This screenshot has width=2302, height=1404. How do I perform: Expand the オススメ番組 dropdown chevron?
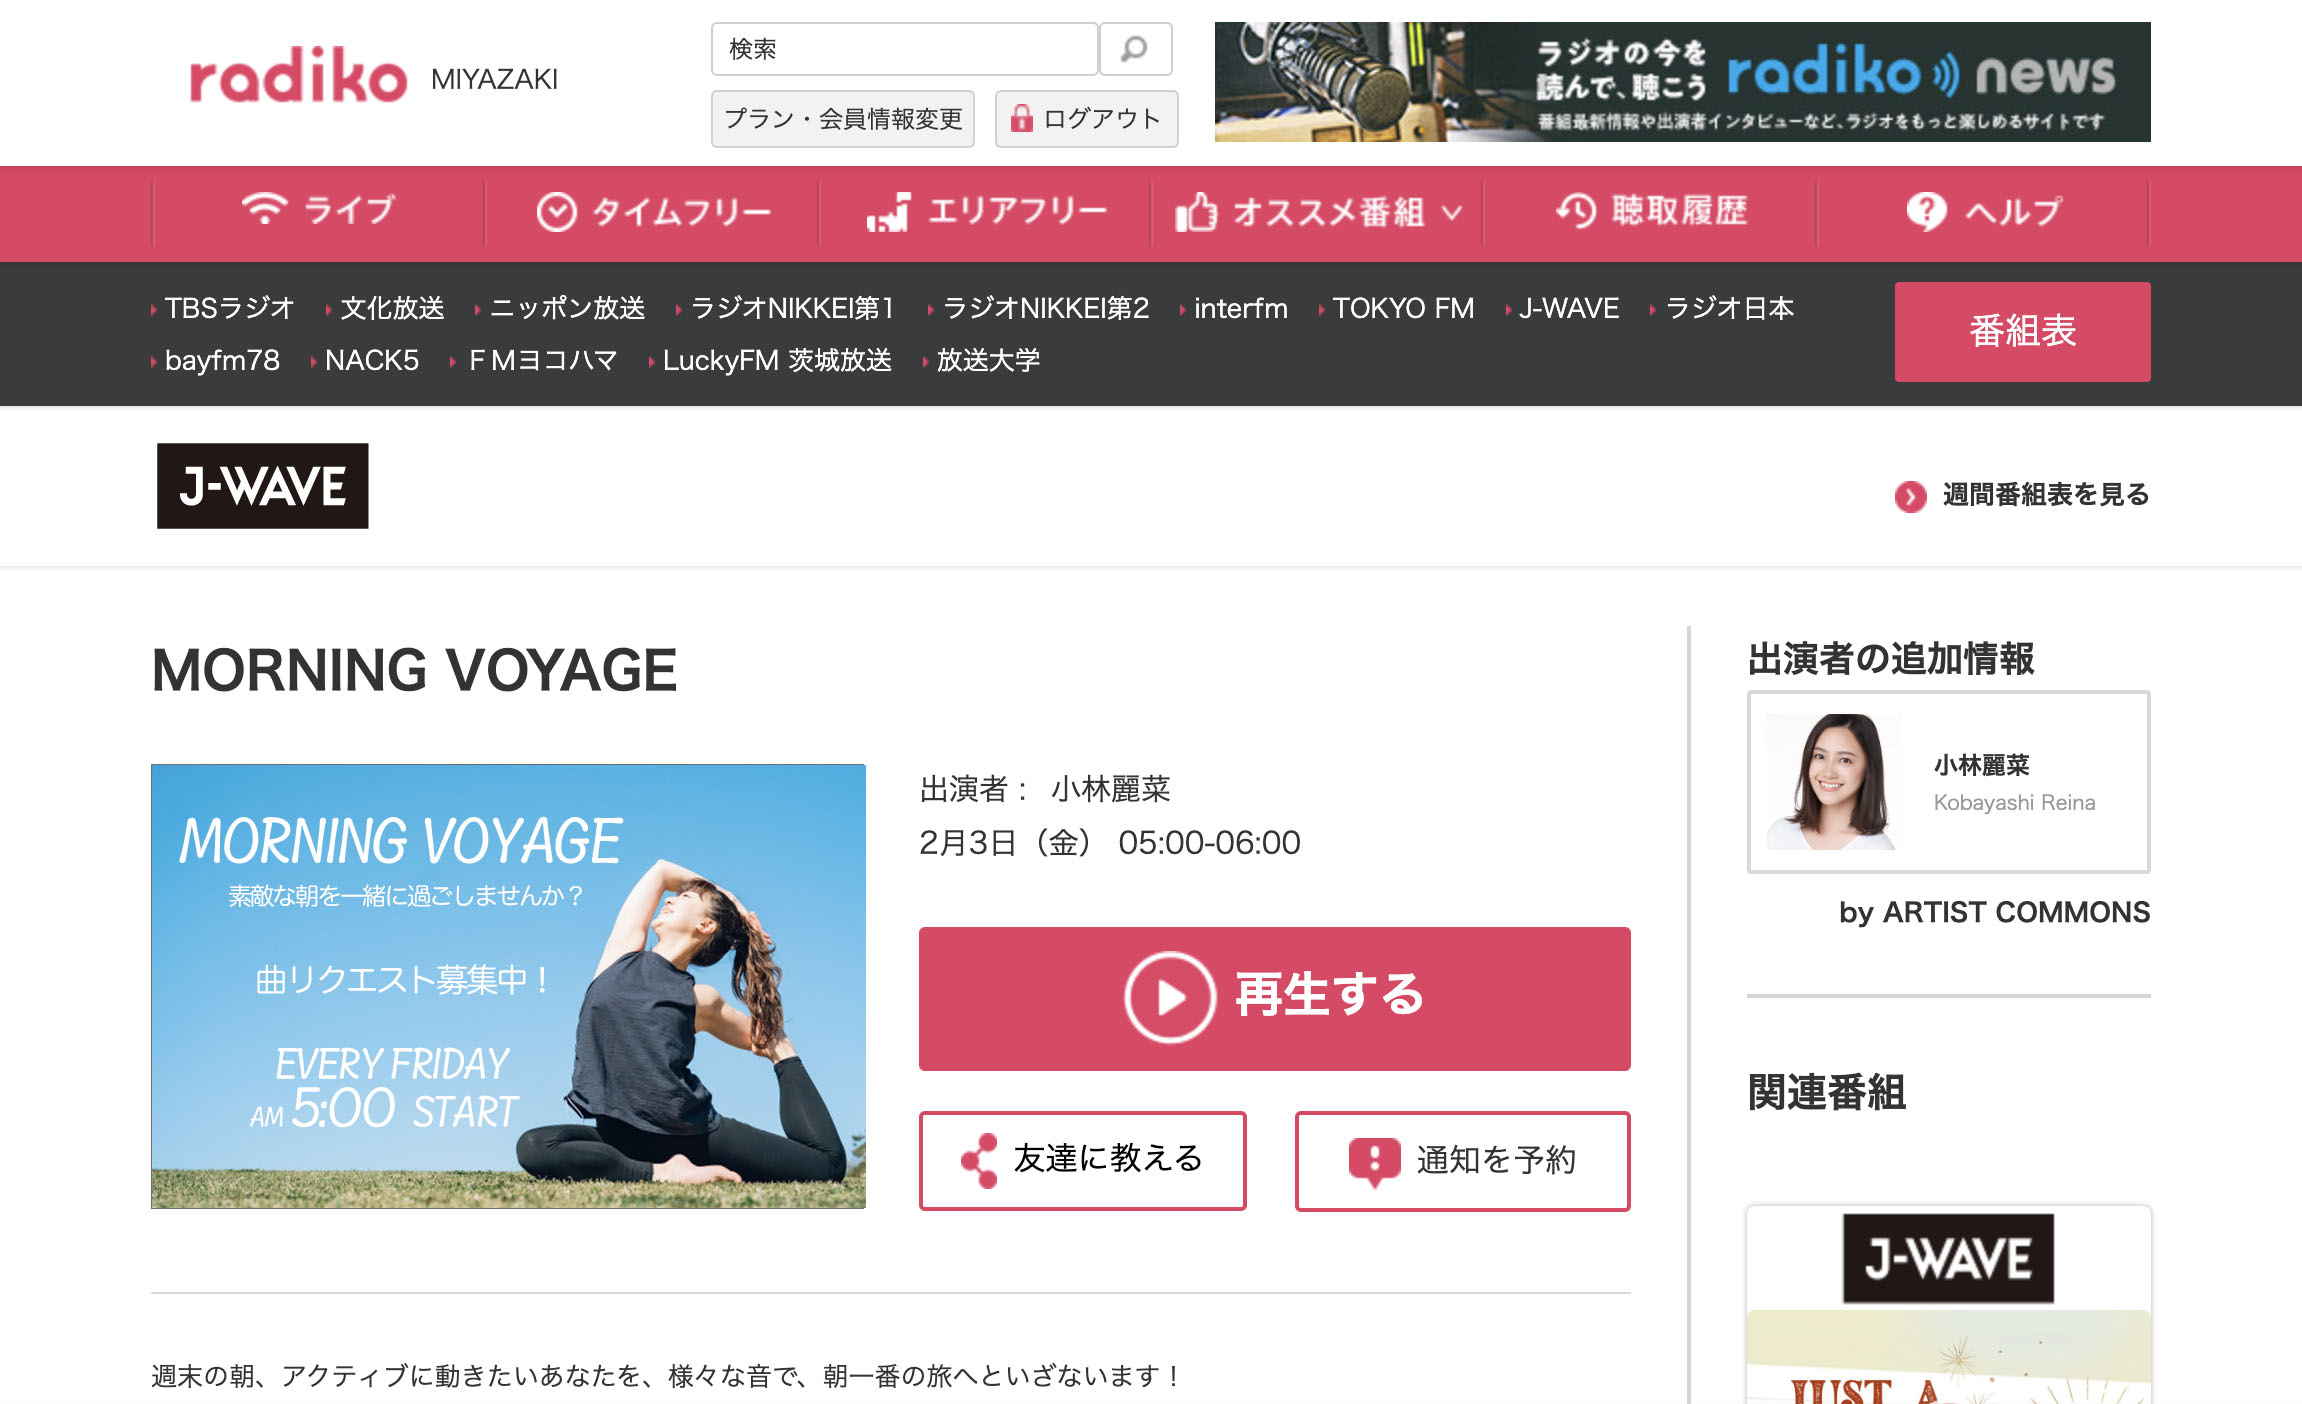click(1450, 212)
